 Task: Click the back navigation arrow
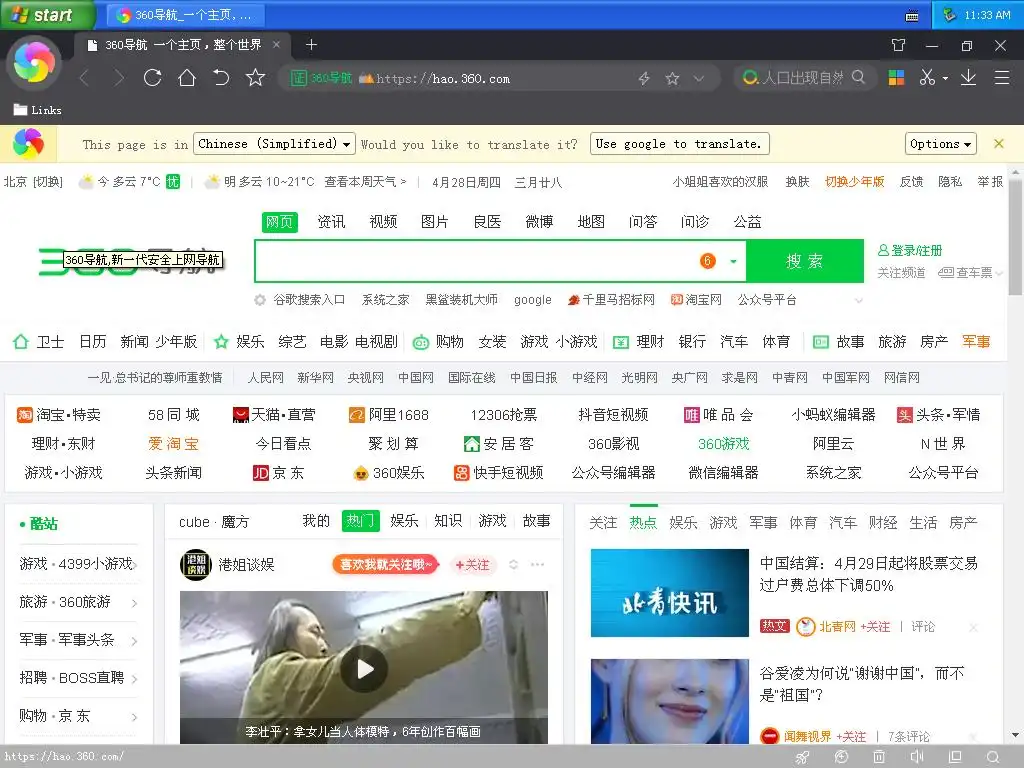pos(84,78)
